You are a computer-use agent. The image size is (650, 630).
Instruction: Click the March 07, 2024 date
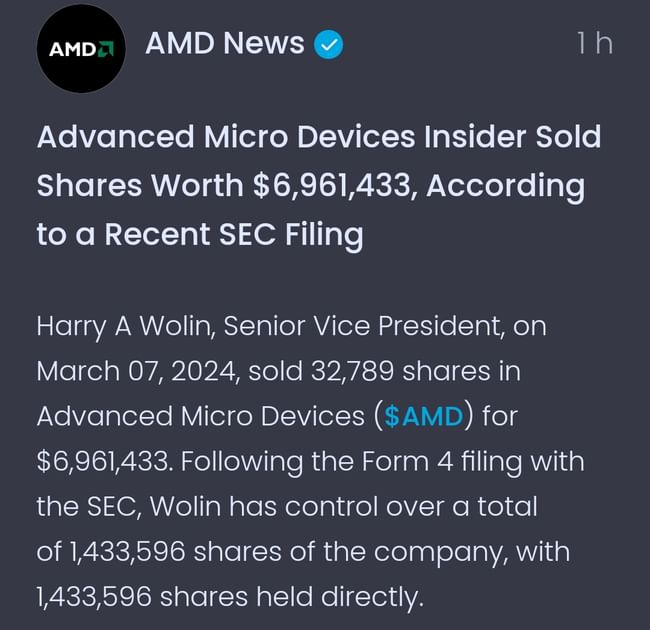[x=137, y=371]
